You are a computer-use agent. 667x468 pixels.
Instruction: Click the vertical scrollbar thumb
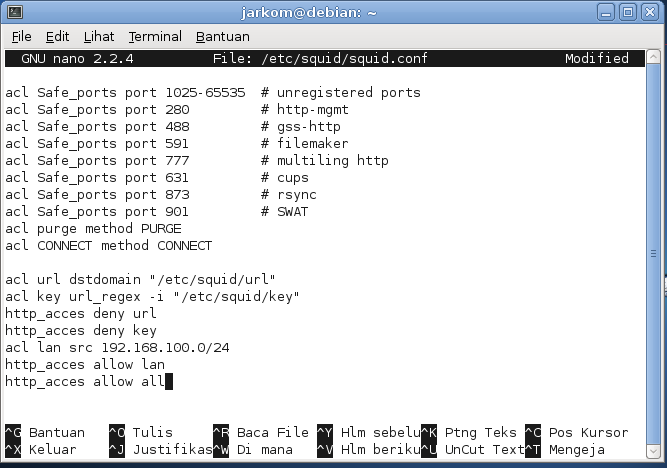653,254
